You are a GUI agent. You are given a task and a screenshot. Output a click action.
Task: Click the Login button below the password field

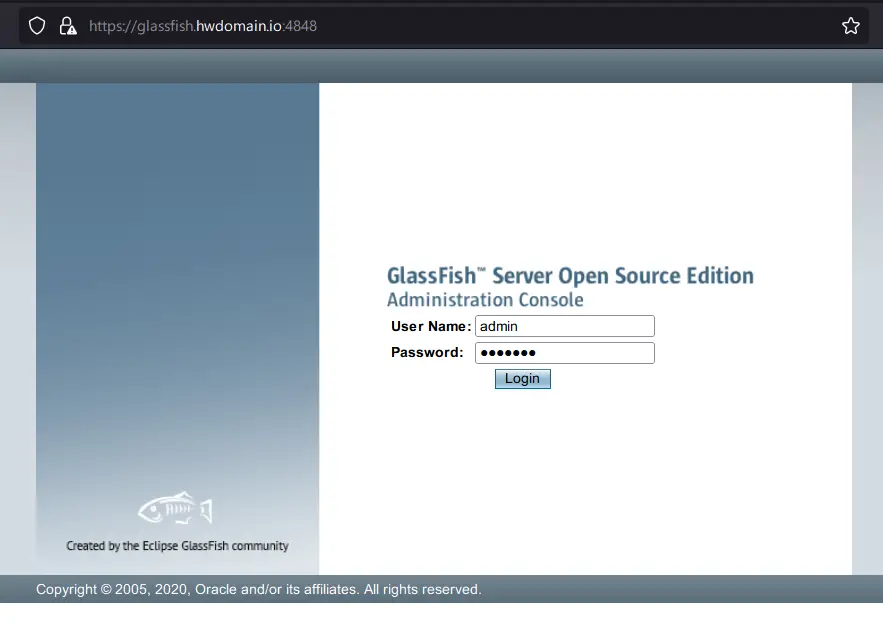522,378
